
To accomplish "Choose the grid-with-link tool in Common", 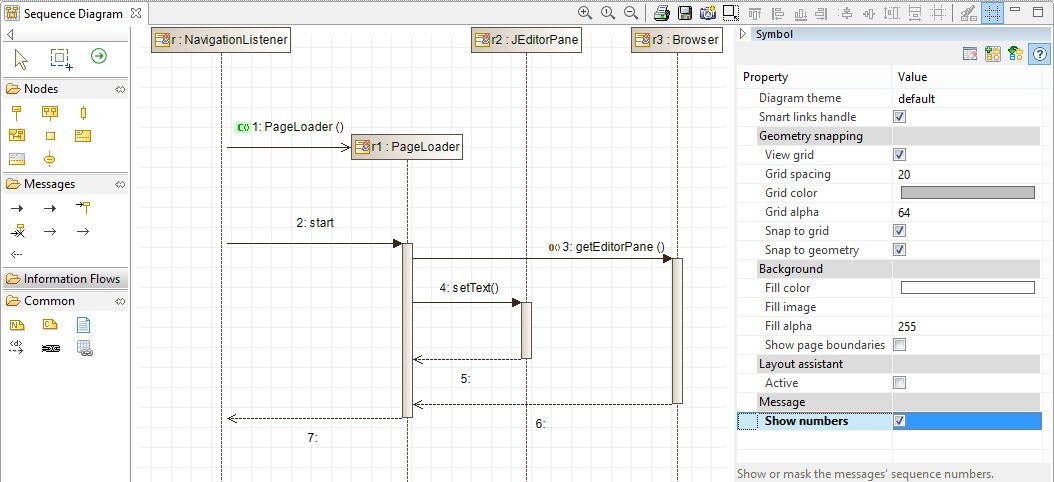I will click(x=84, y=348).
